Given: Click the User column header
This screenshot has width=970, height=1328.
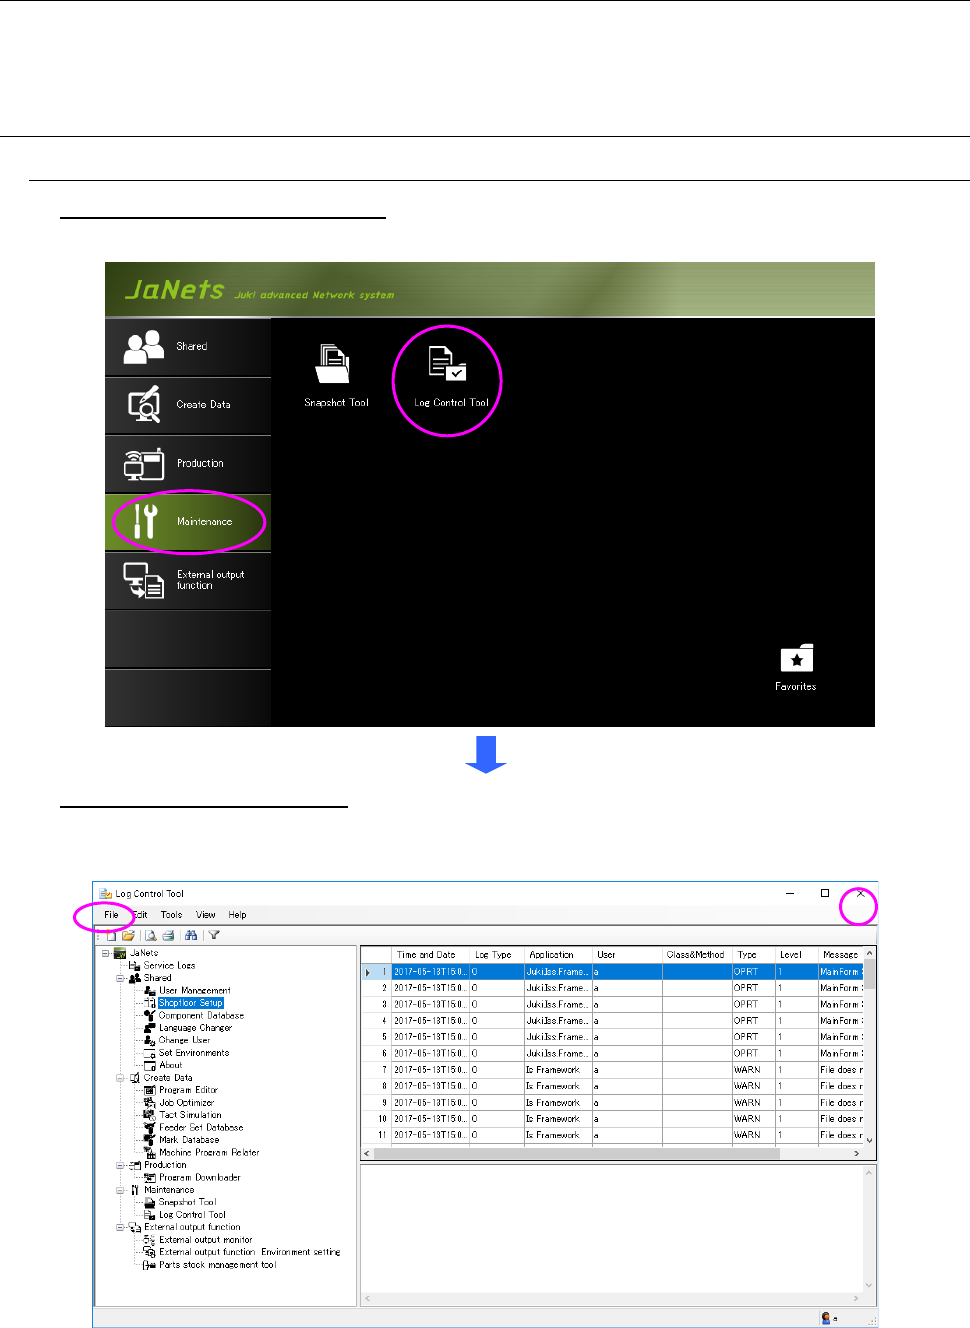Looking at the screenshot, I should pyautogui.click(x=627, y=955).
